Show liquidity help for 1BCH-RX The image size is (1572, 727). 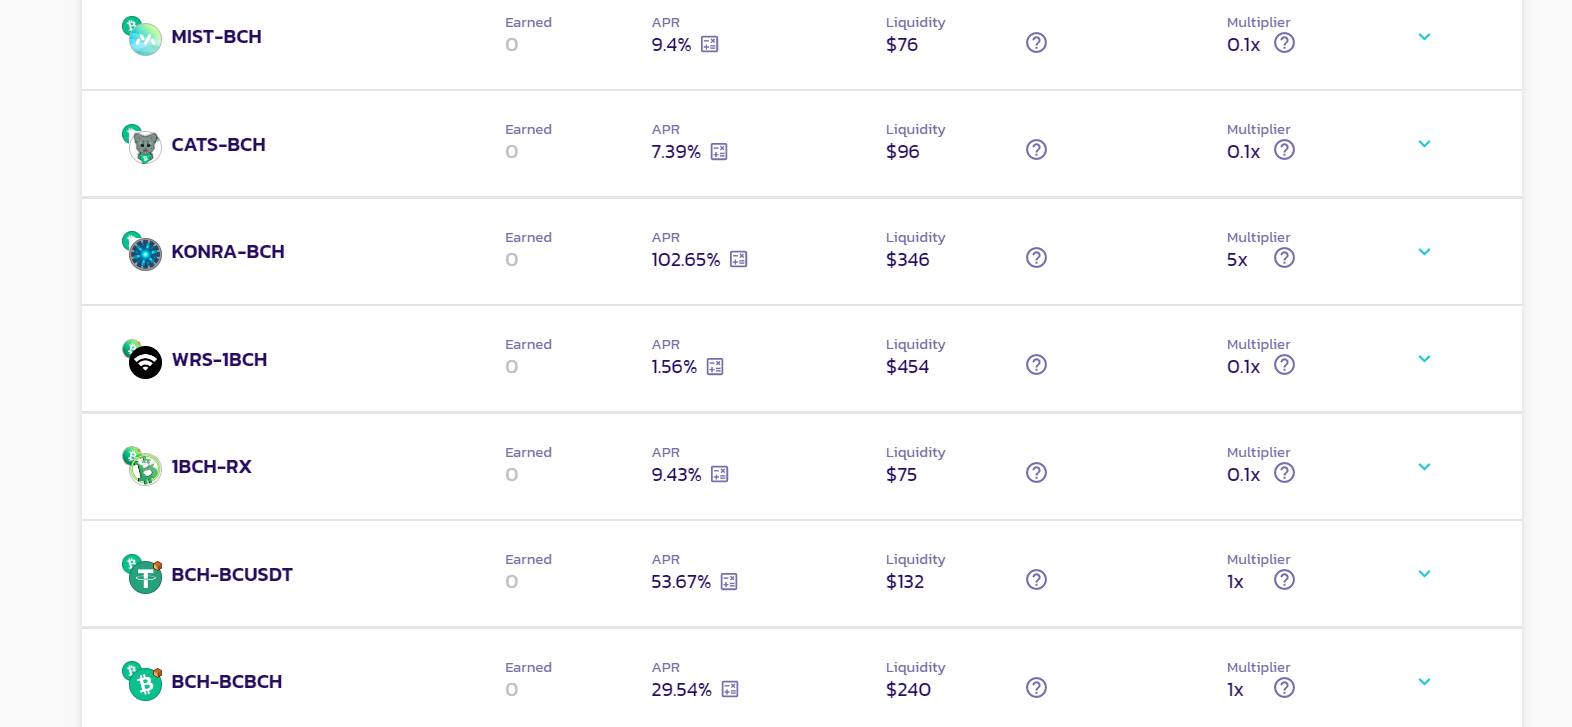1037,472
